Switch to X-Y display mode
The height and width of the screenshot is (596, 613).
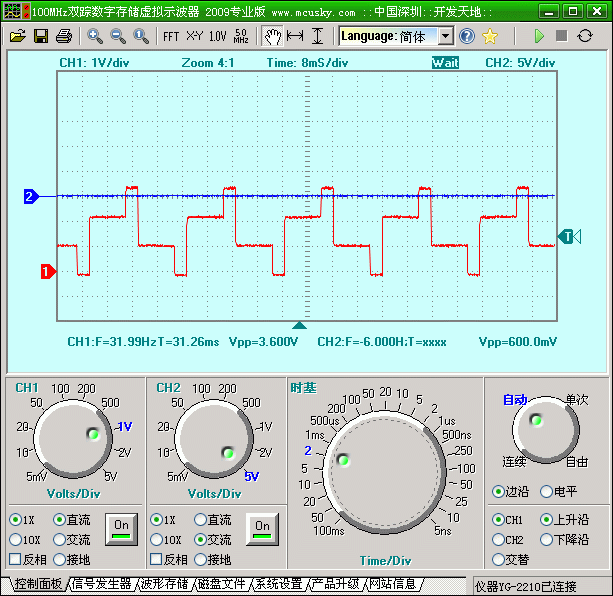pyautogui.click(x=194, y=36)
